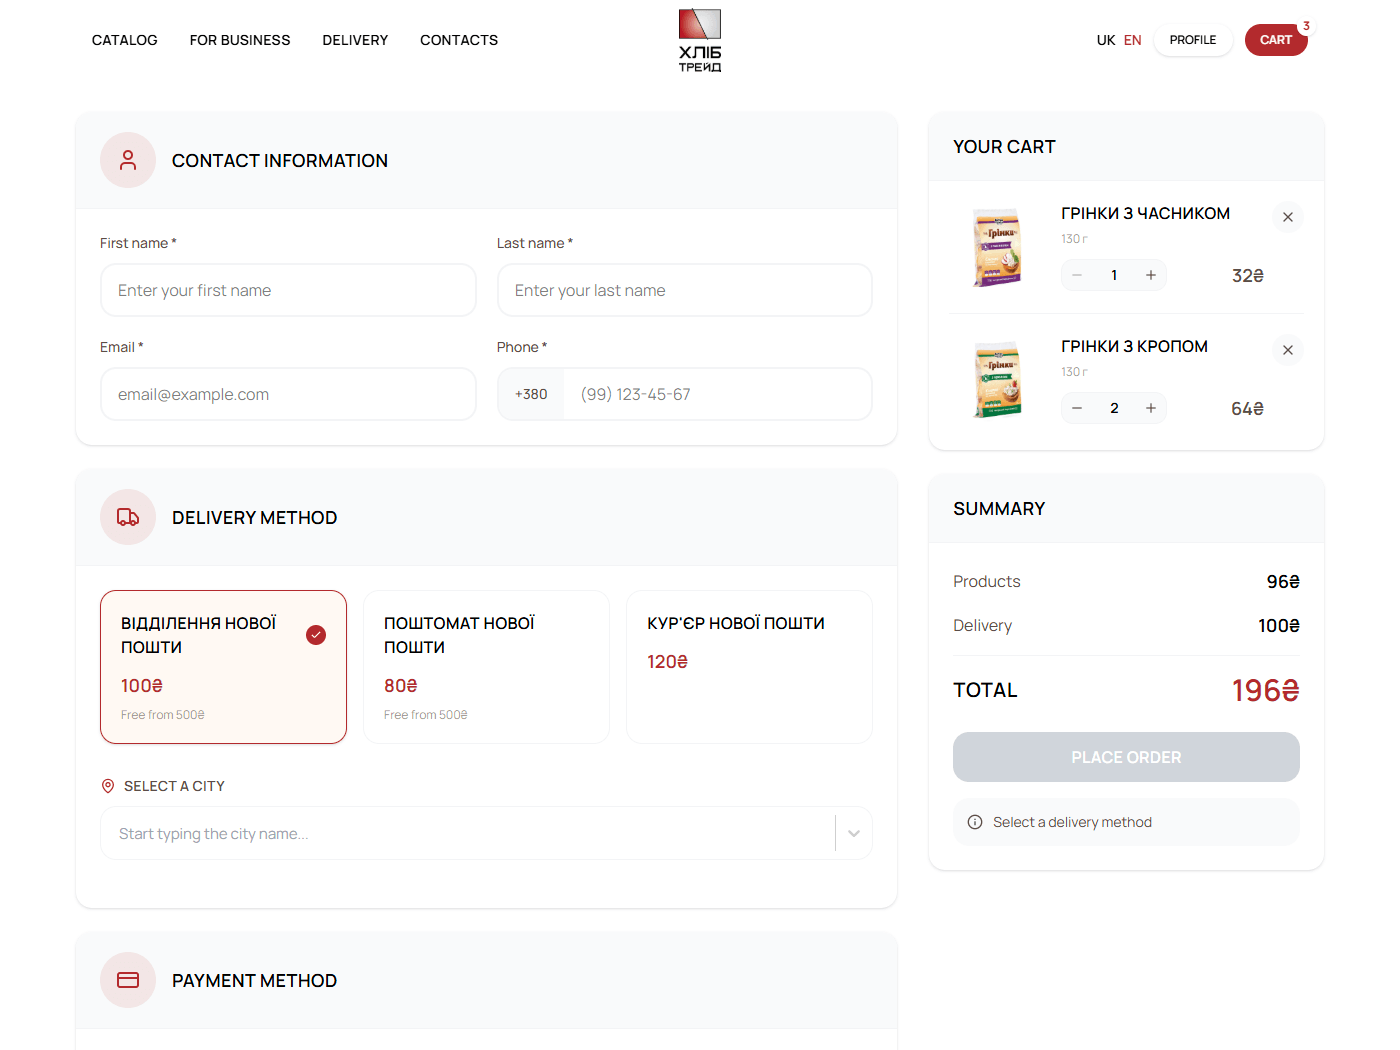Open the CATALOG menu item
This screenshot has width=1400, height=1050.
(124, 40)
